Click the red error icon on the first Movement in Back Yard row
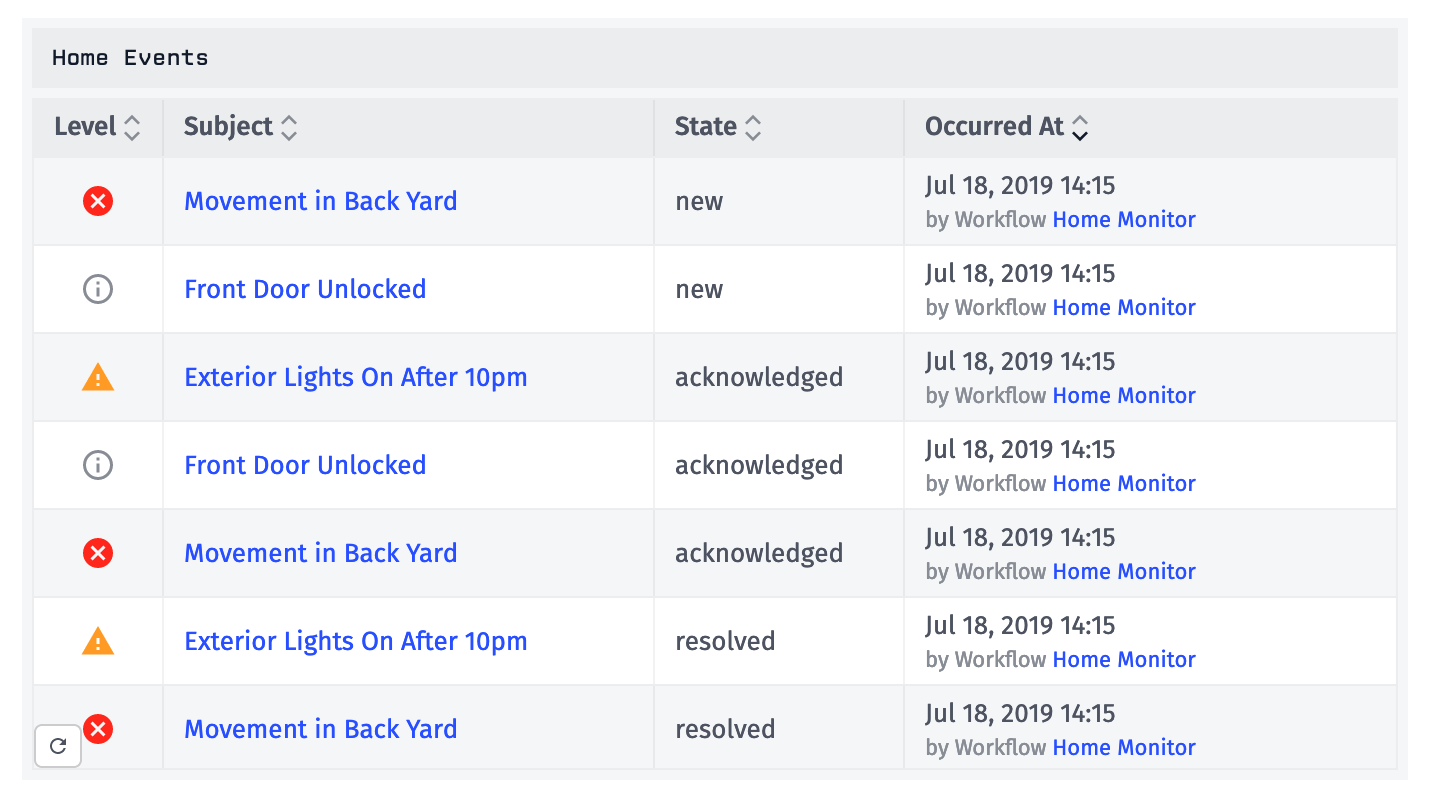This screenshot has width=1432, height=802. [x=97, y=201]
